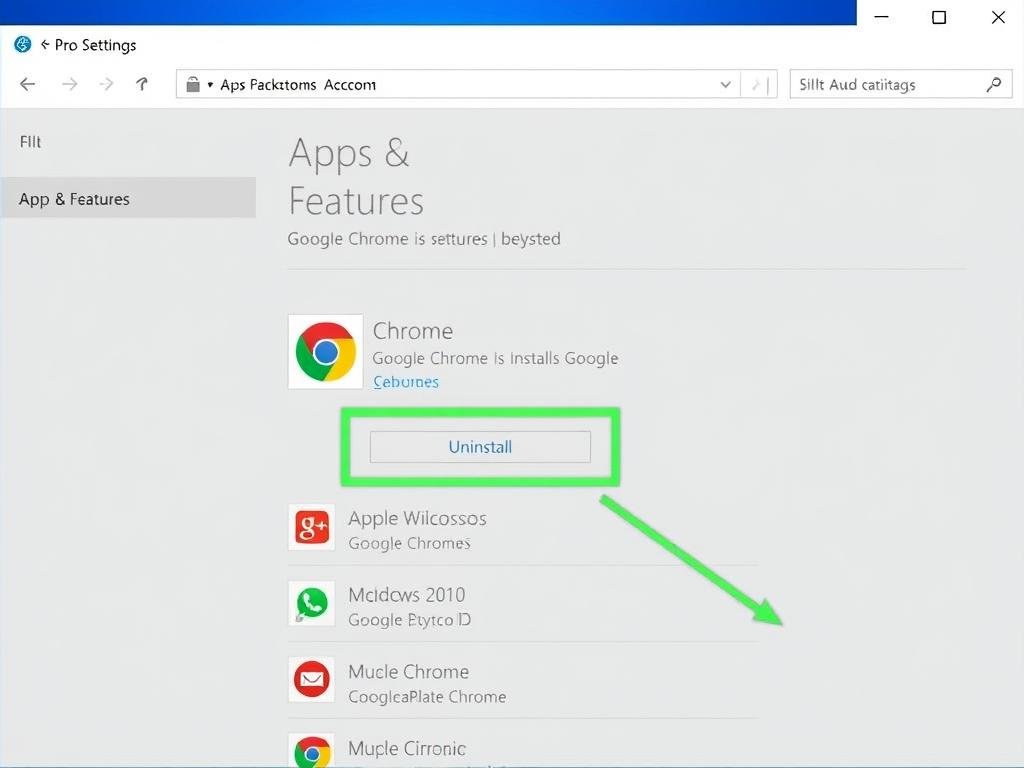Viewport: 1024px width, 768px height.
Task: Go up one level with up arrow
Action: (142, 84)
